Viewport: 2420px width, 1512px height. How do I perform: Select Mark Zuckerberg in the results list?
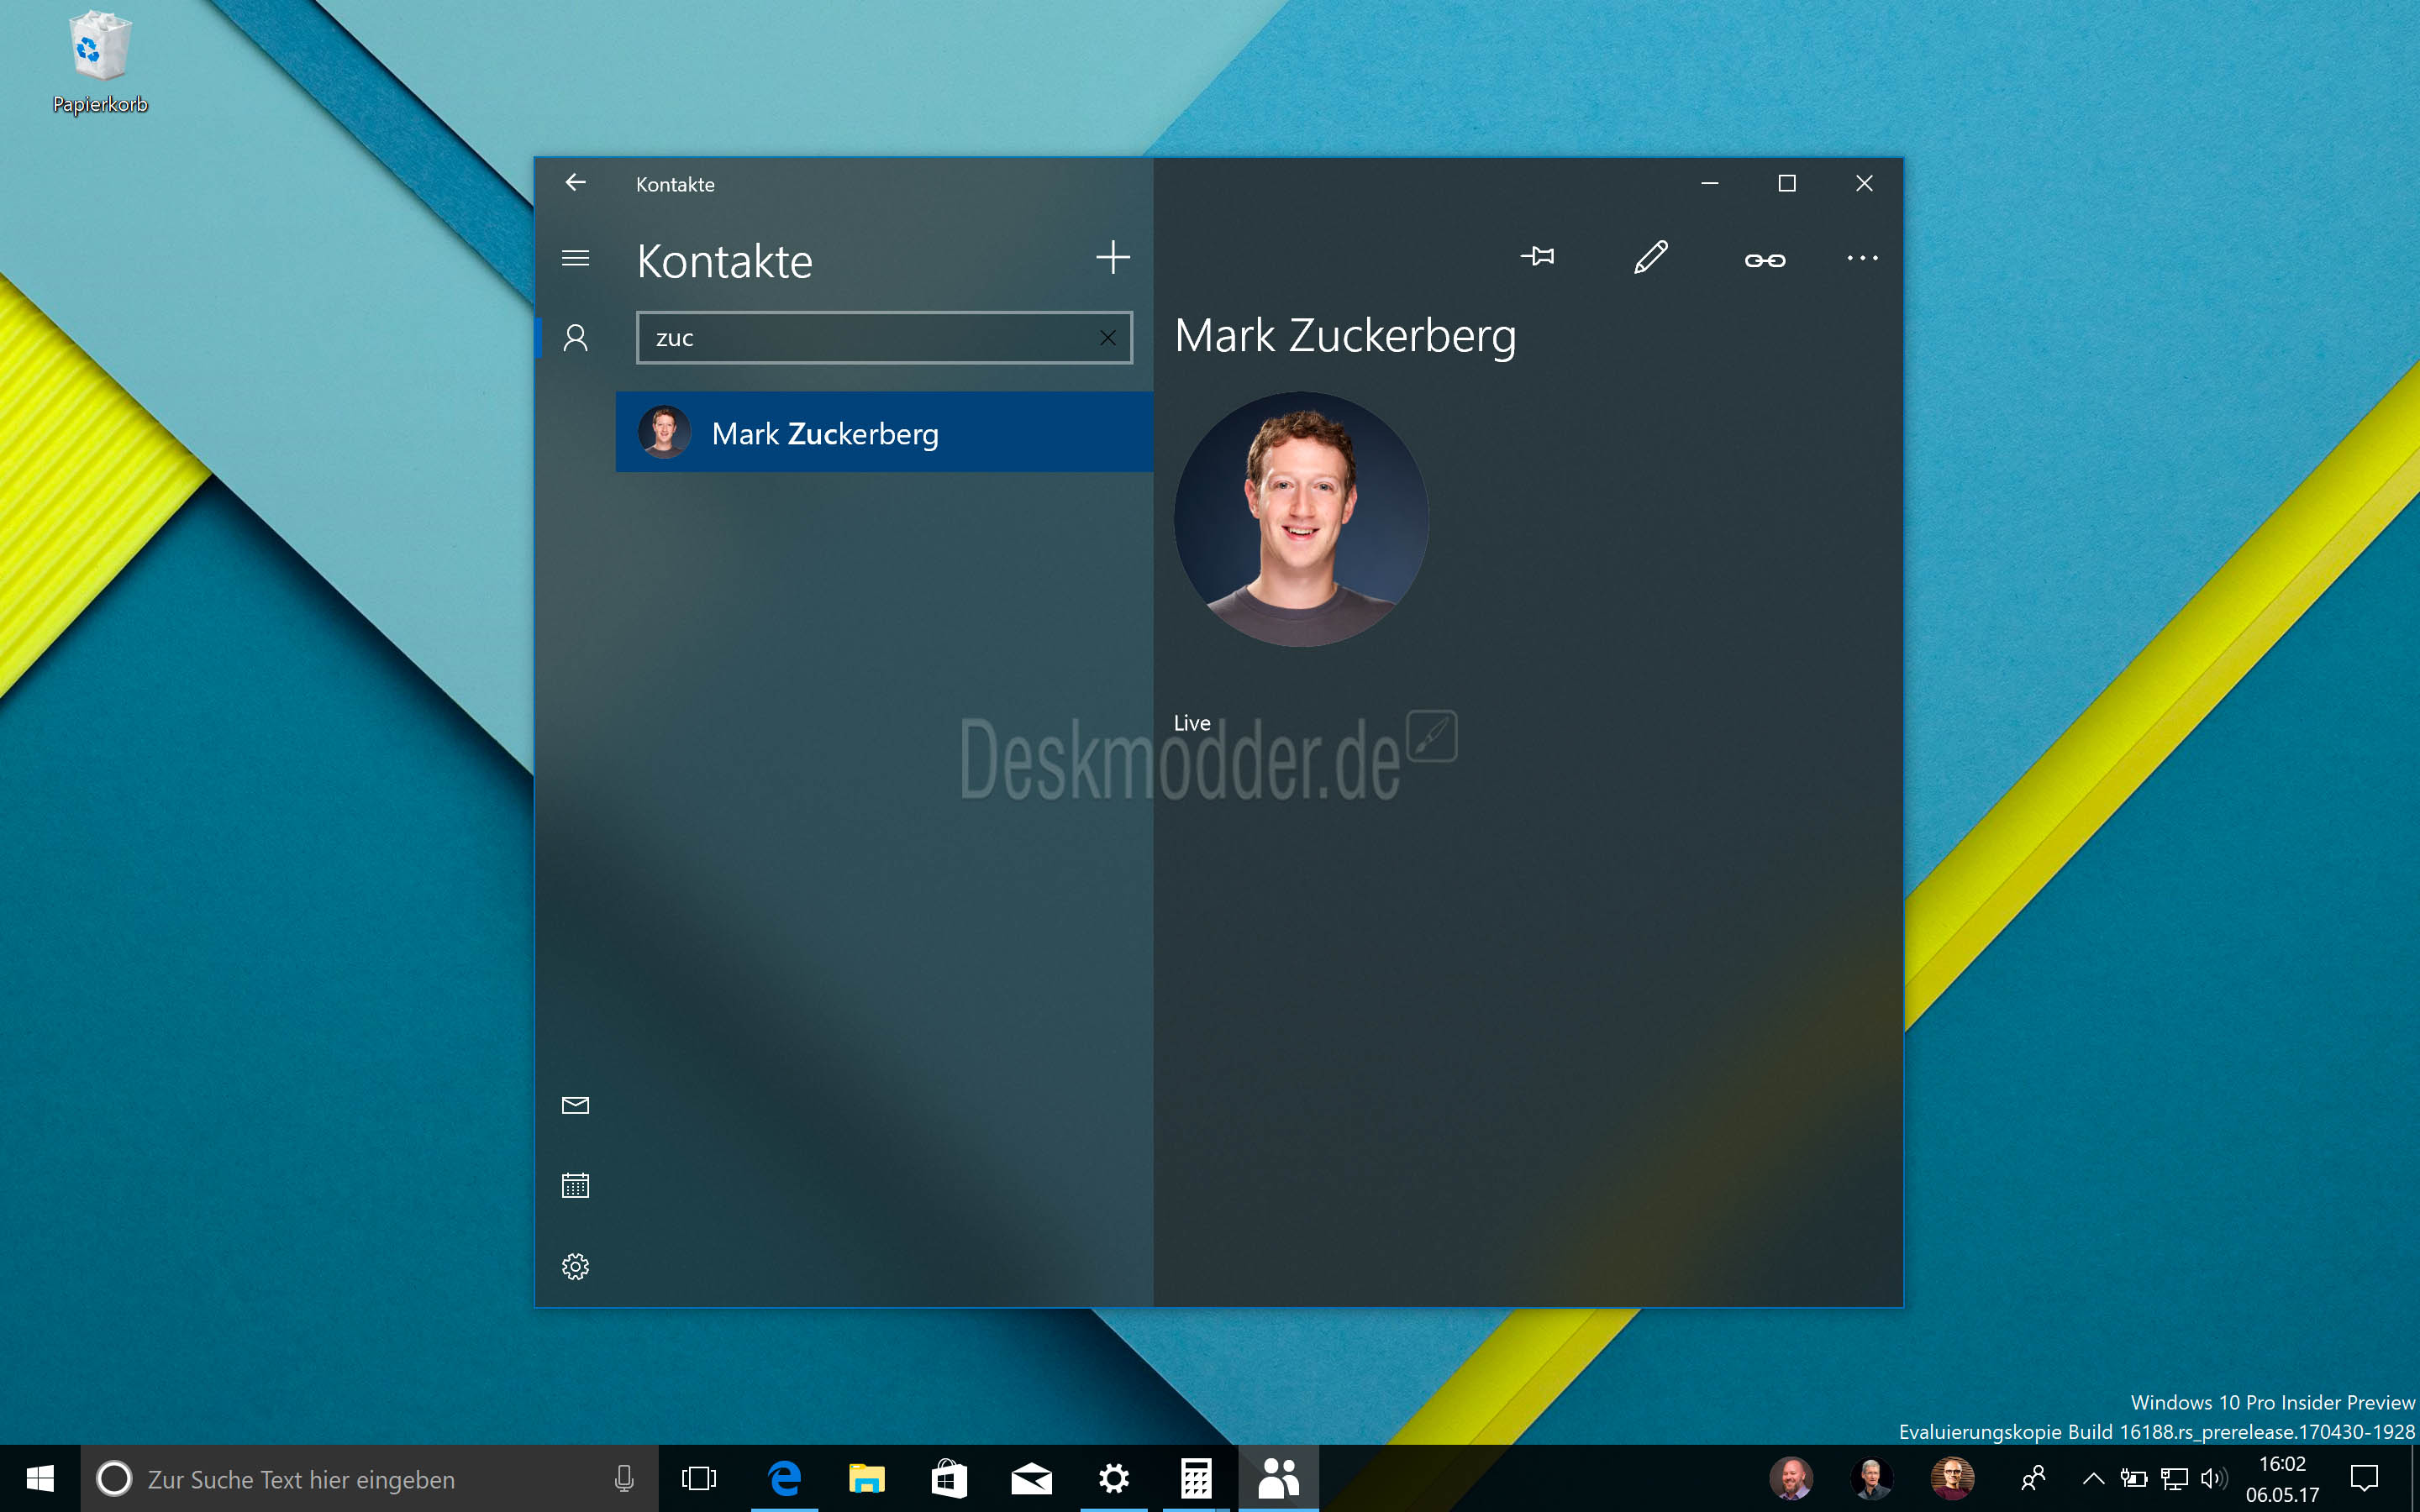pyautogui.click(x=884, y=432)
